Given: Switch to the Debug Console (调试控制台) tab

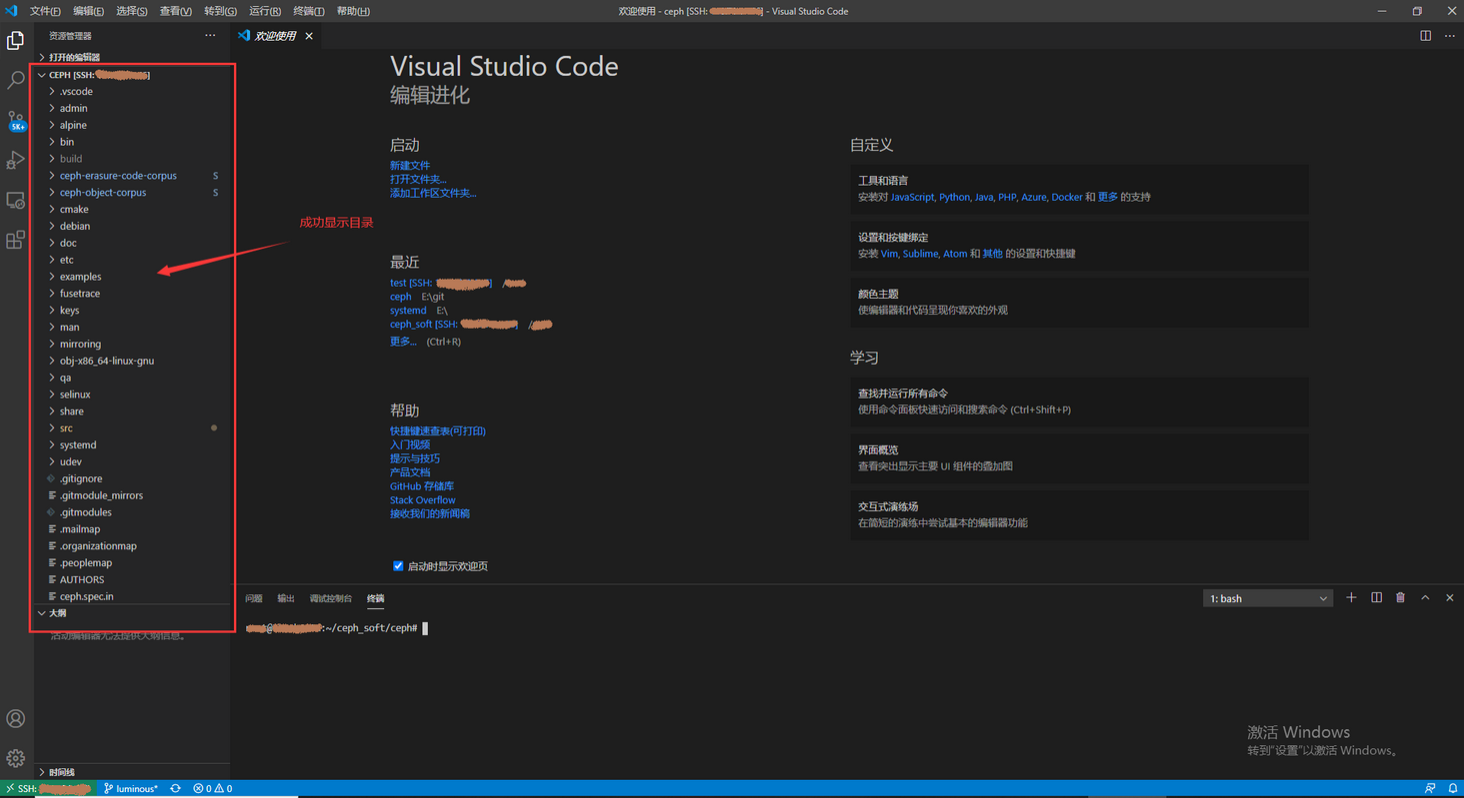Looking at the screenshot, I should pyautogui.click(x=331, y=598).
